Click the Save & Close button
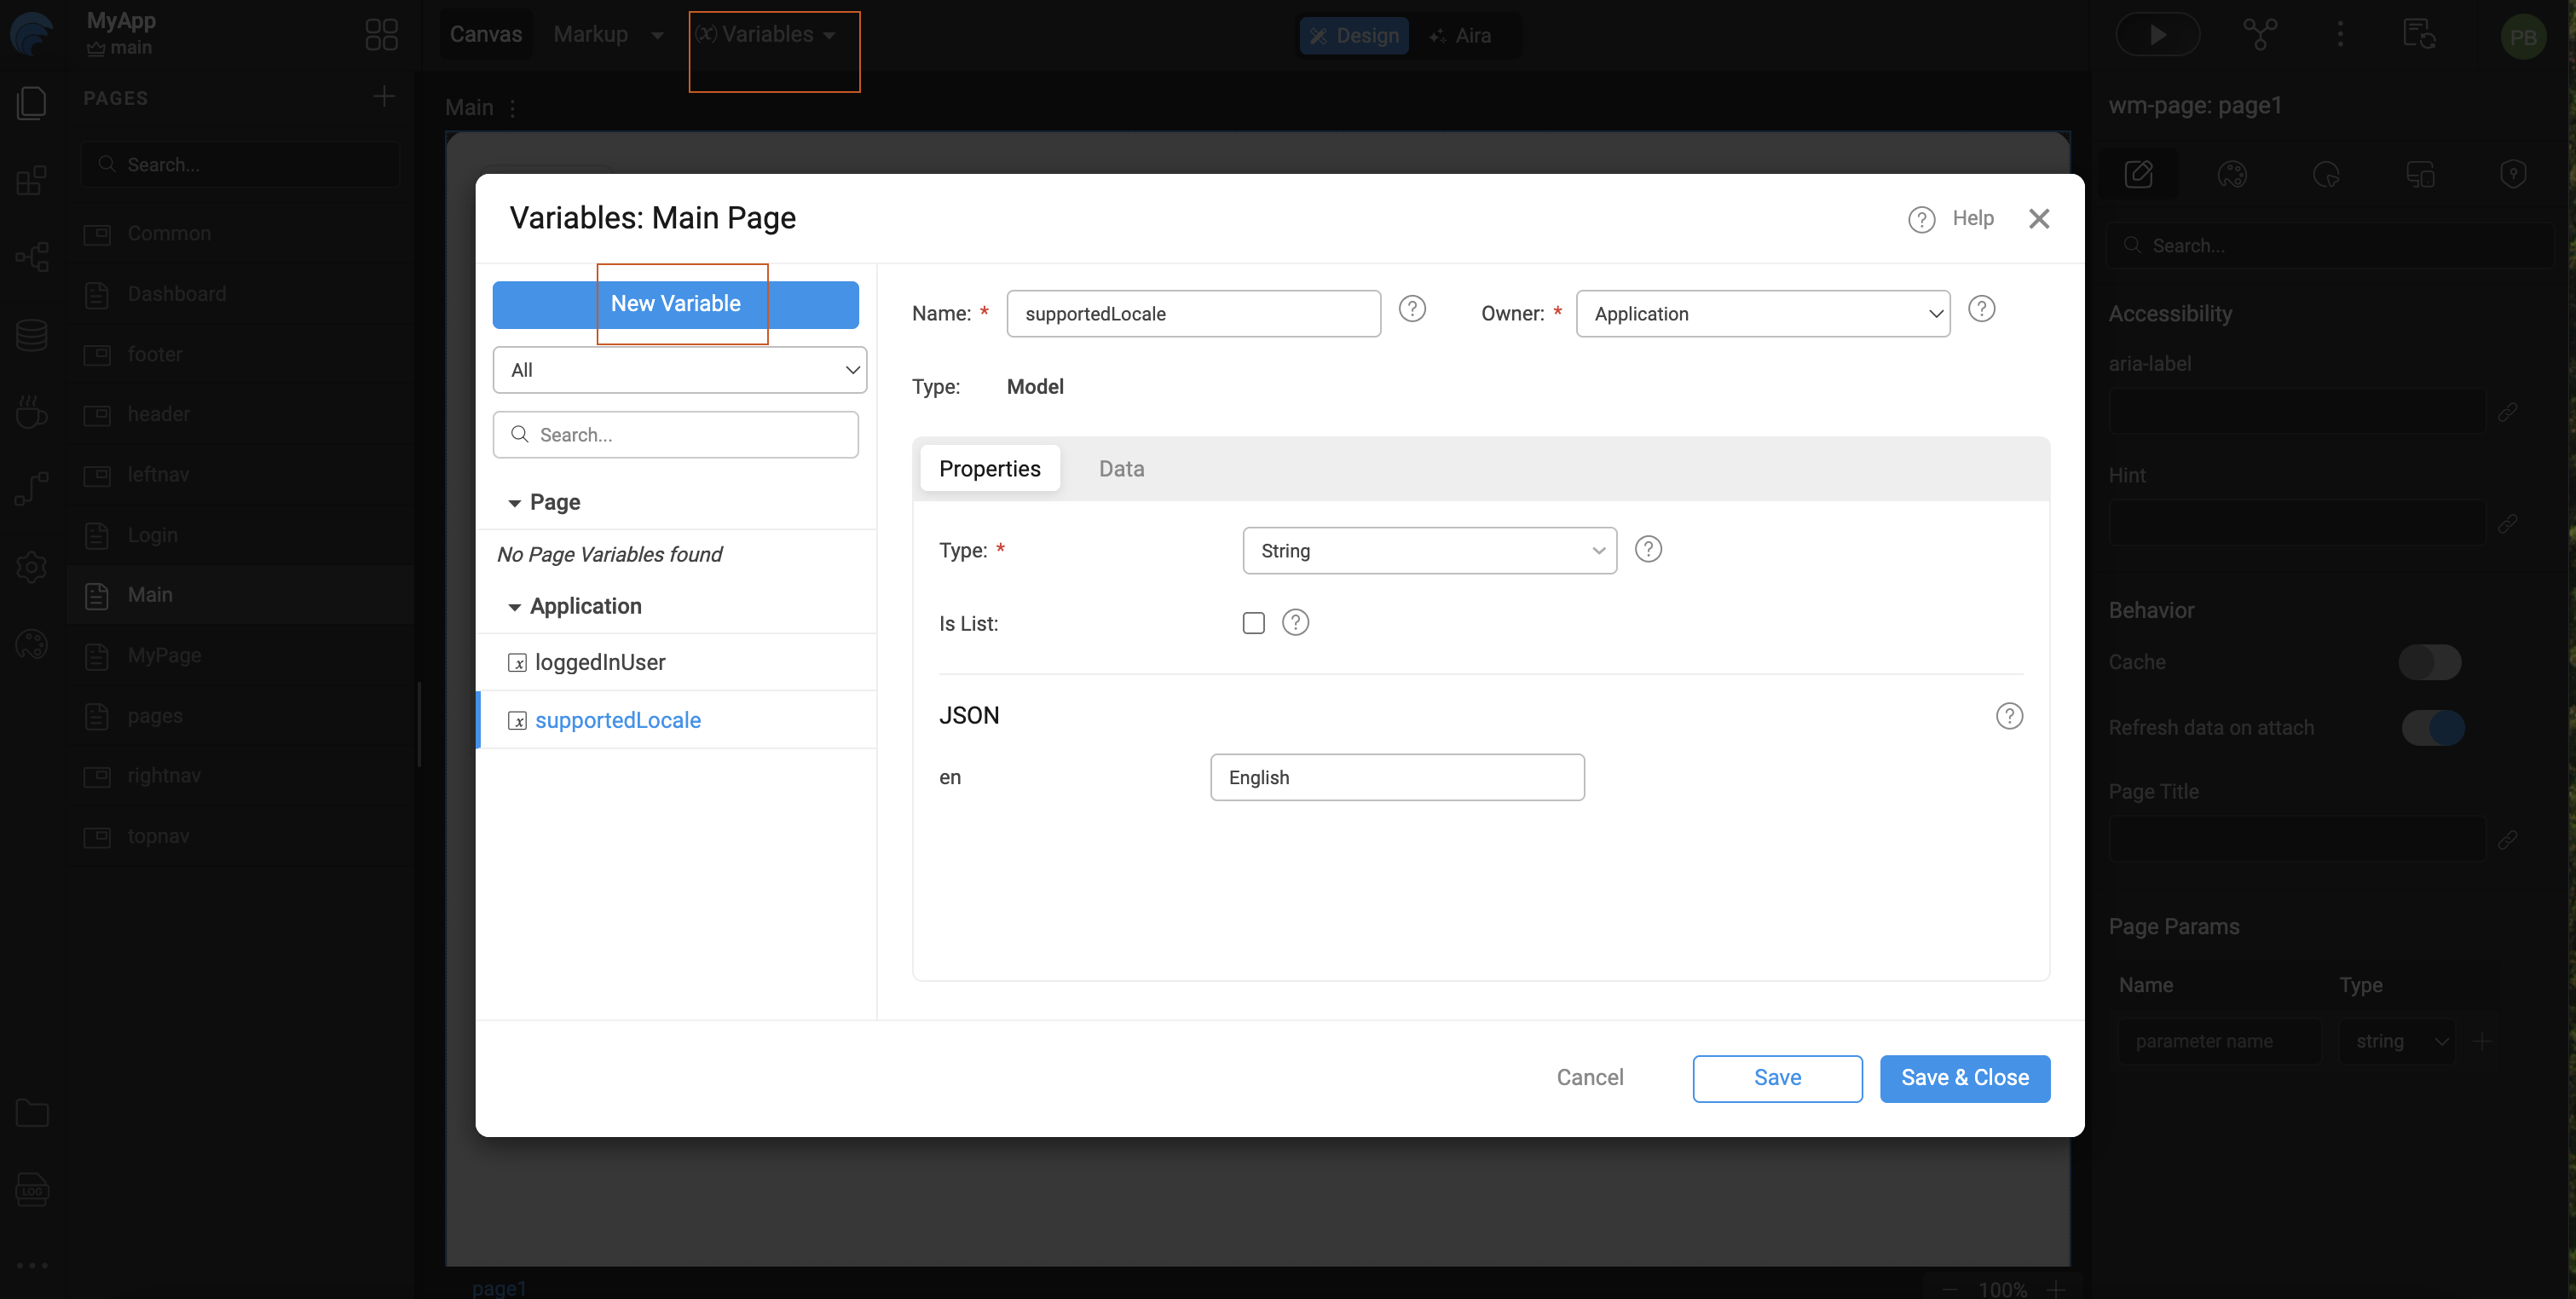 point(1964,1078)
